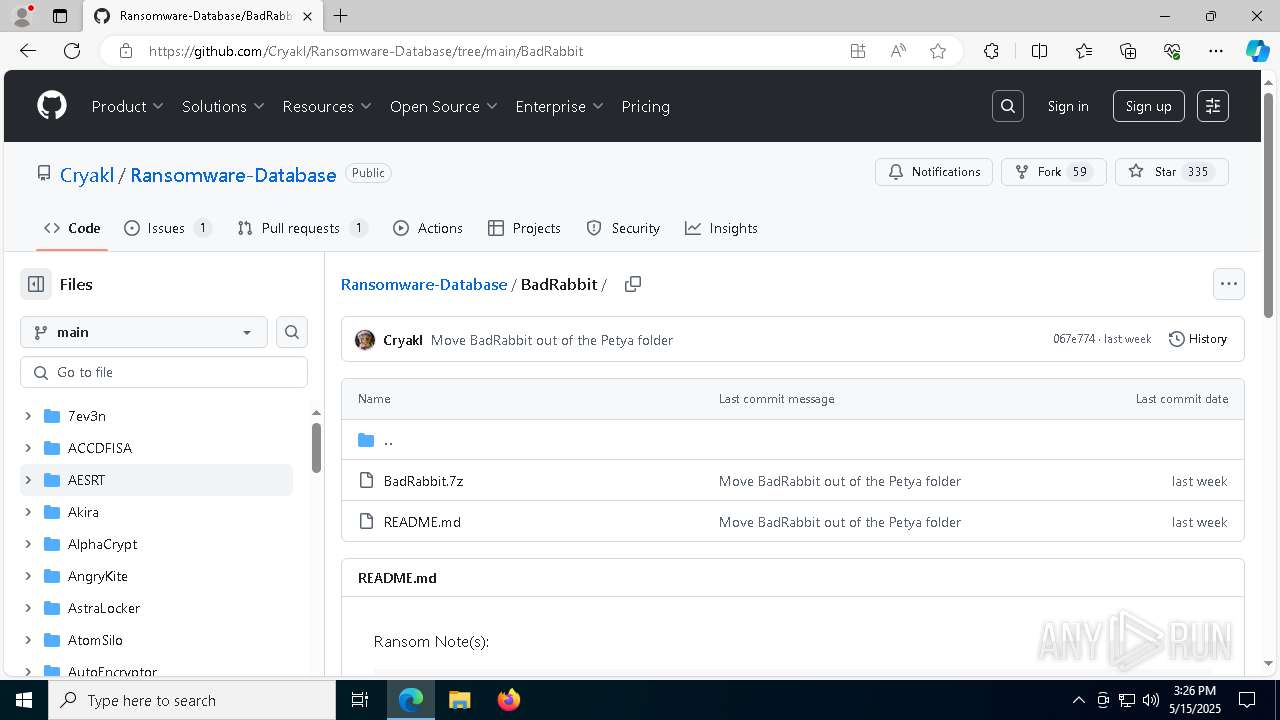Expand the 7ev3n folder in the tree

pyautogui.click(x=28, y=416)
